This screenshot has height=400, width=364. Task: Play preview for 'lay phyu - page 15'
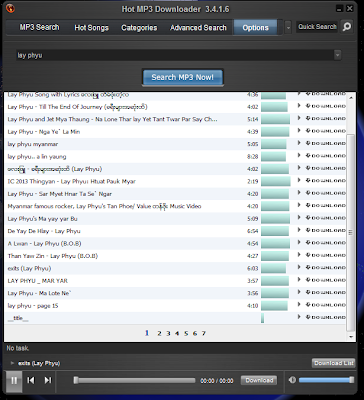click(x=299, y=305)
